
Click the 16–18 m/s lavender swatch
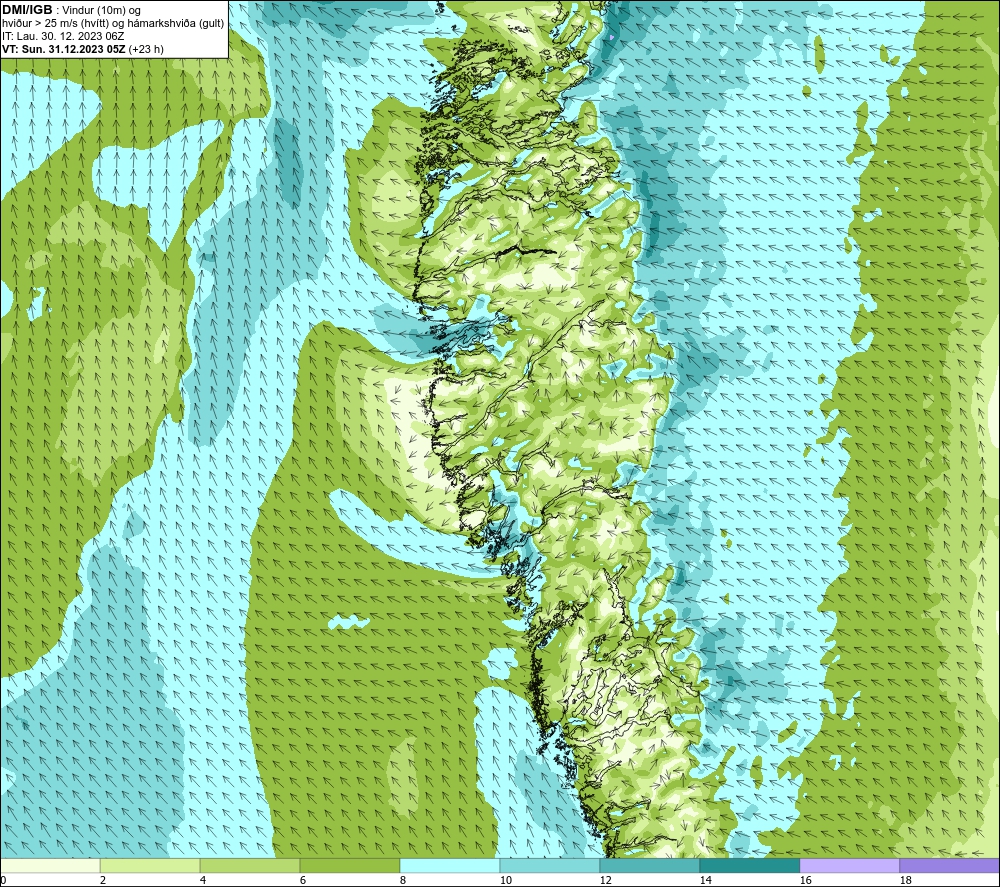[849, 865]
